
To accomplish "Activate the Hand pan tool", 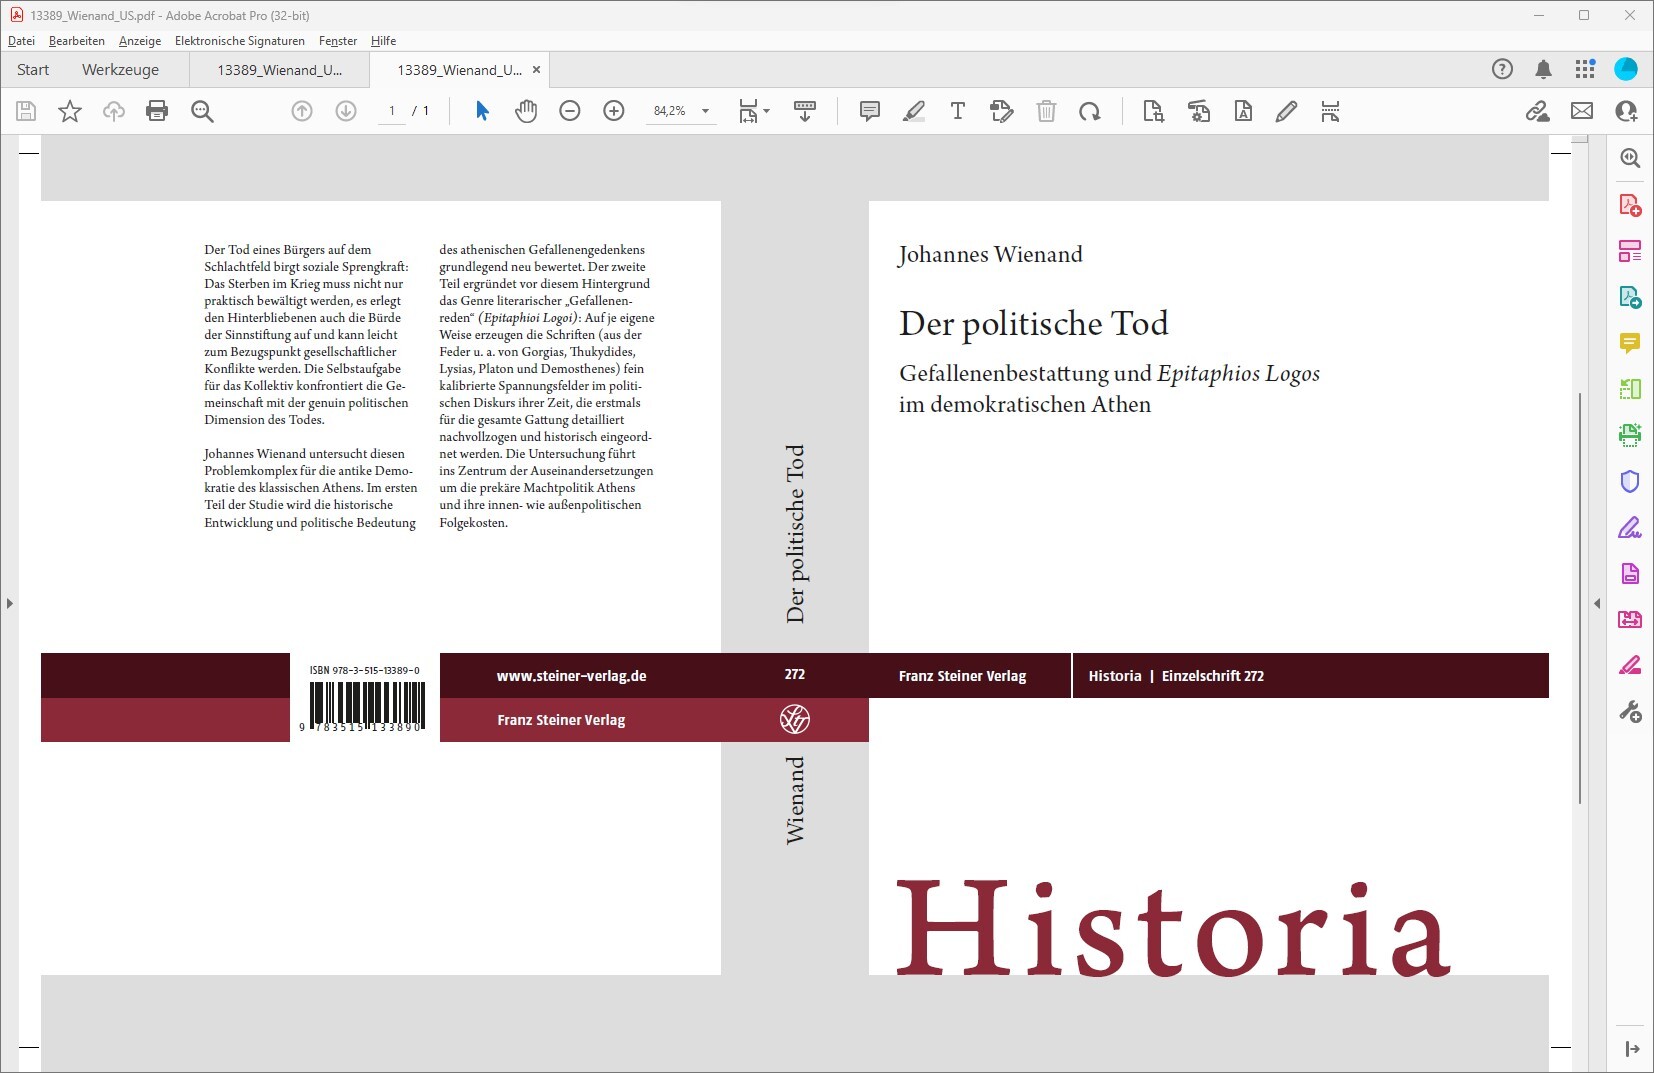I will (x=526, y=111).
